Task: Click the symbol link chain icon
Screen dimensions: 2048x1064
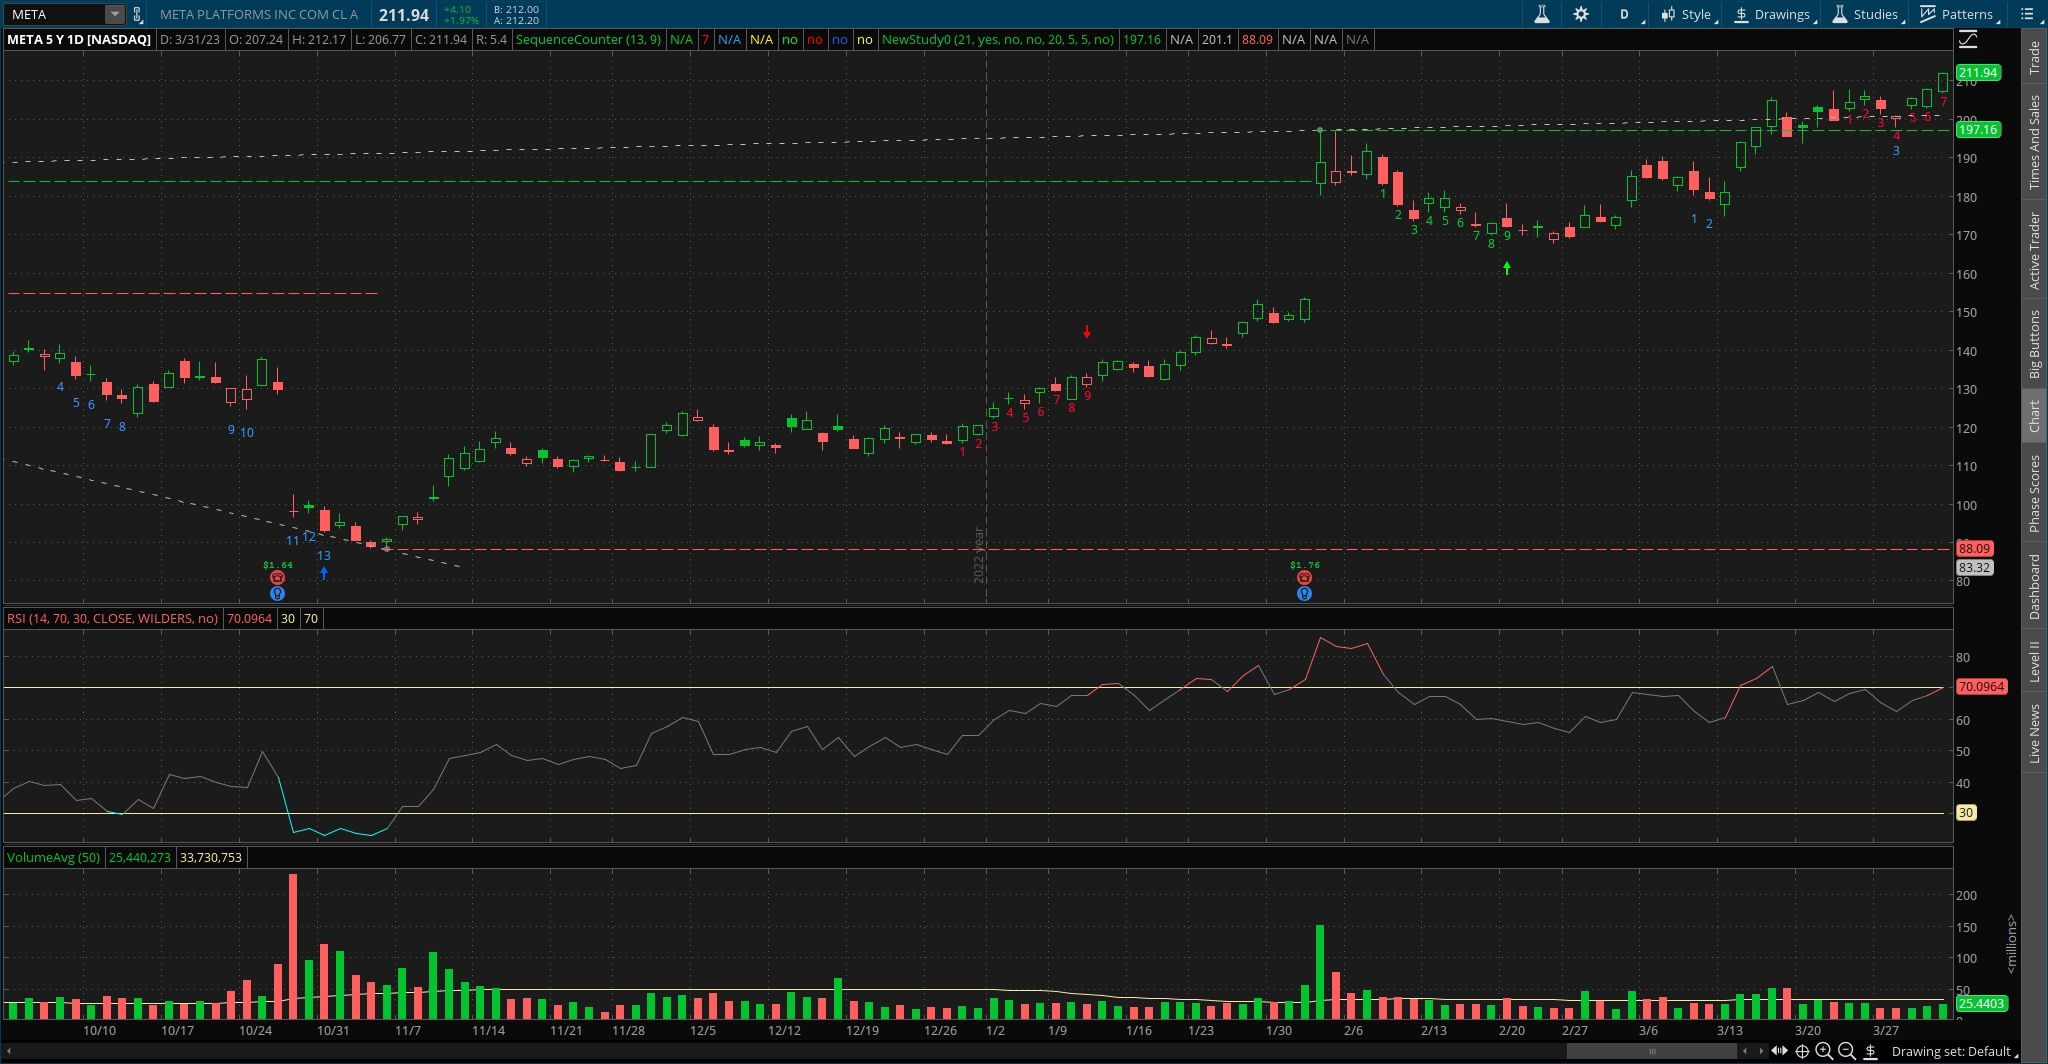Action: point(138,15)
